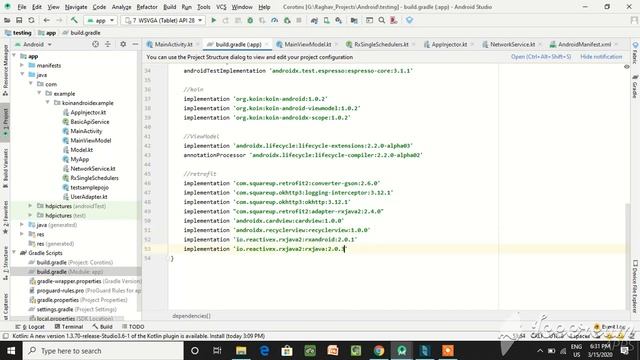The height and width of the screenshot is (360, 640).
Task: Open the Android project view dropdown
Action: point(33,44)
